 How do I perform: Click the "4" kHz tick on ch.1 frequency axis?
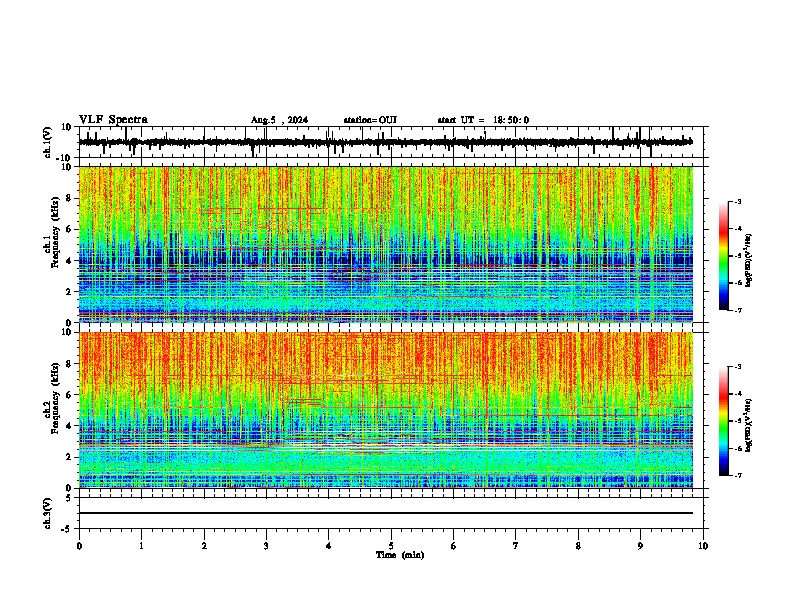pos(70,261)
